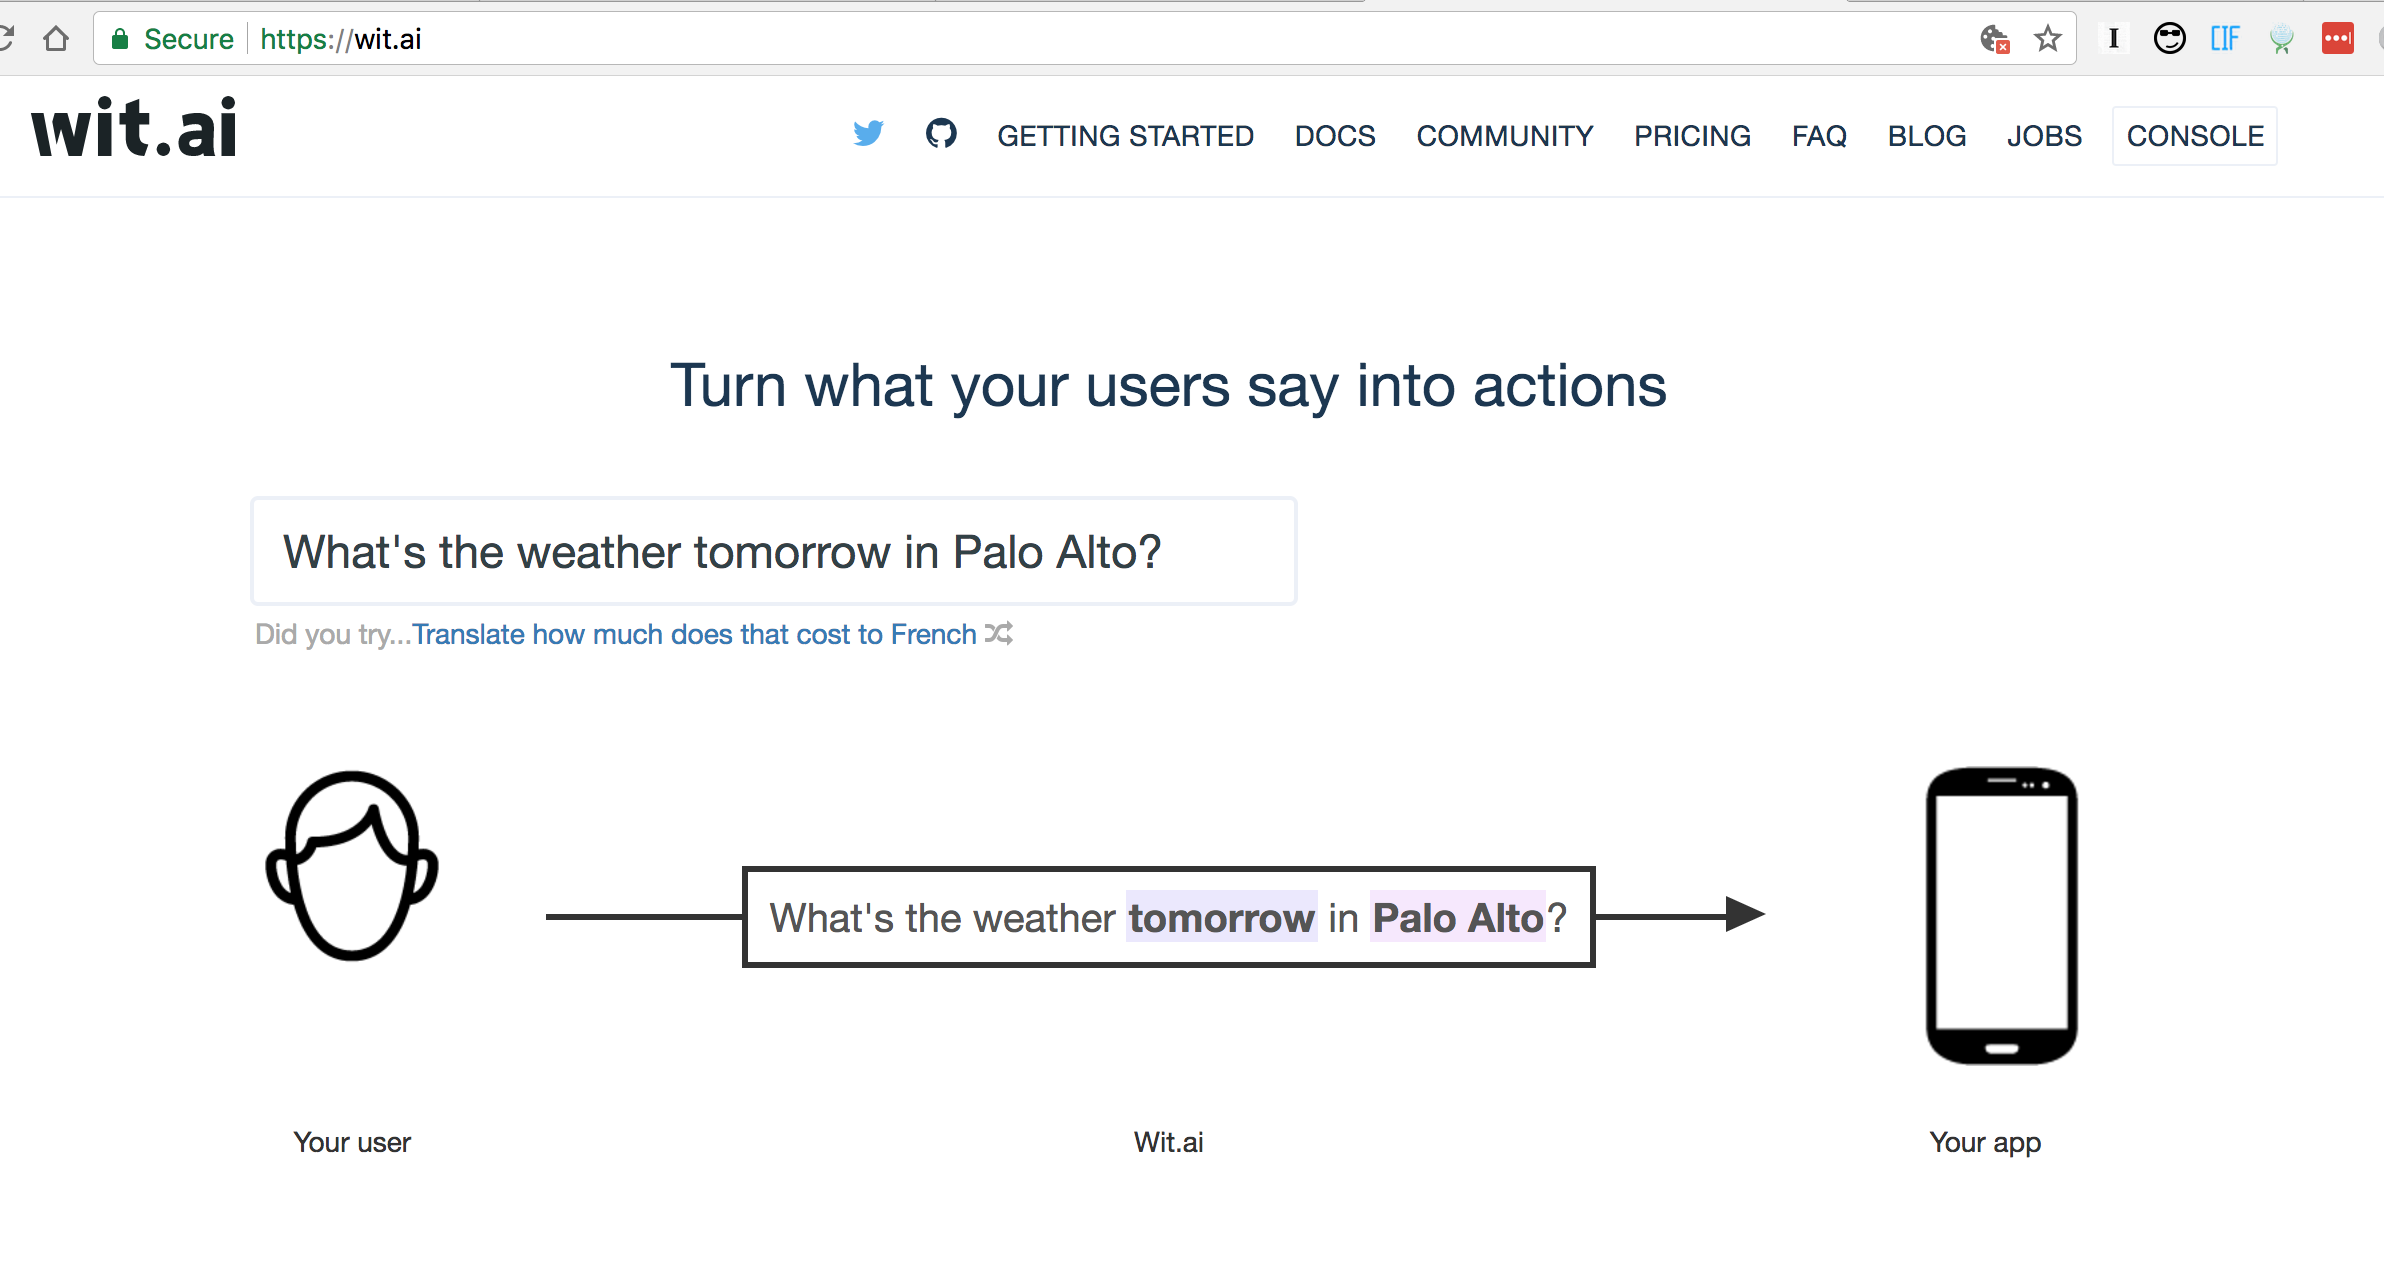Click the translate icon in address bar
The image size is (2384, 1274).
click(1995, 39)
